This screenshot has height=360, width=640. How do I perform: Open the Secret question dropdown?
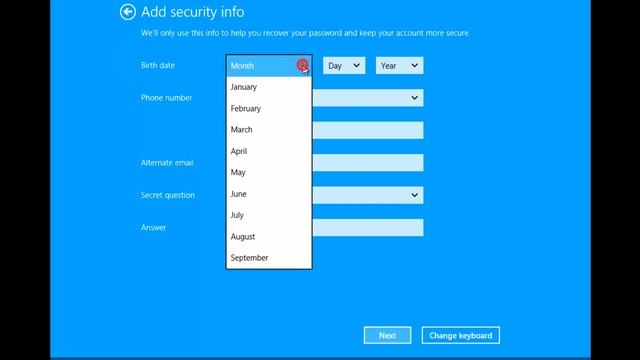coord(368,195)
